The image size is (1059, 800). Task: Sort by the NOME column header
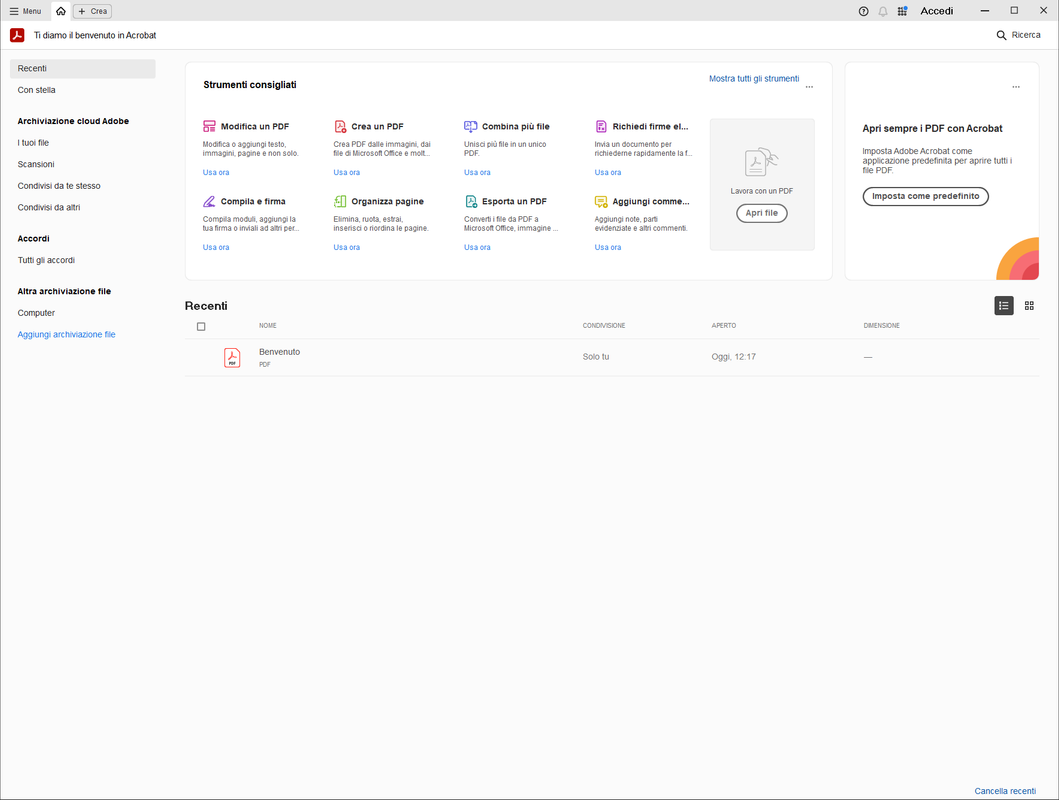coord(268,325)
